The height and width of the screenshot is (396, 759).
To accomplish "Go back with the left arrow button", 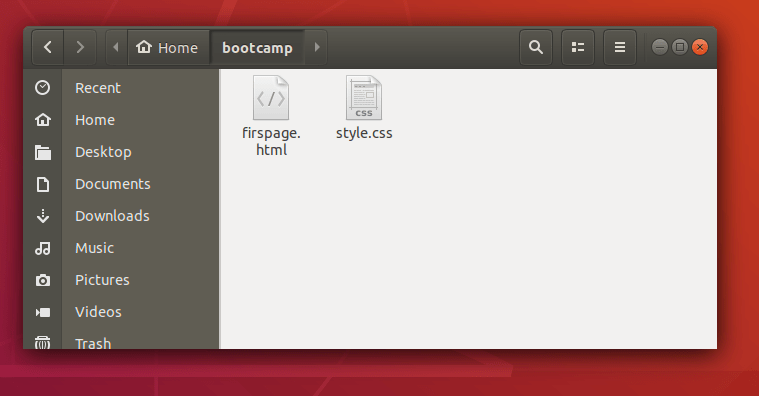I will click(47, 47).
